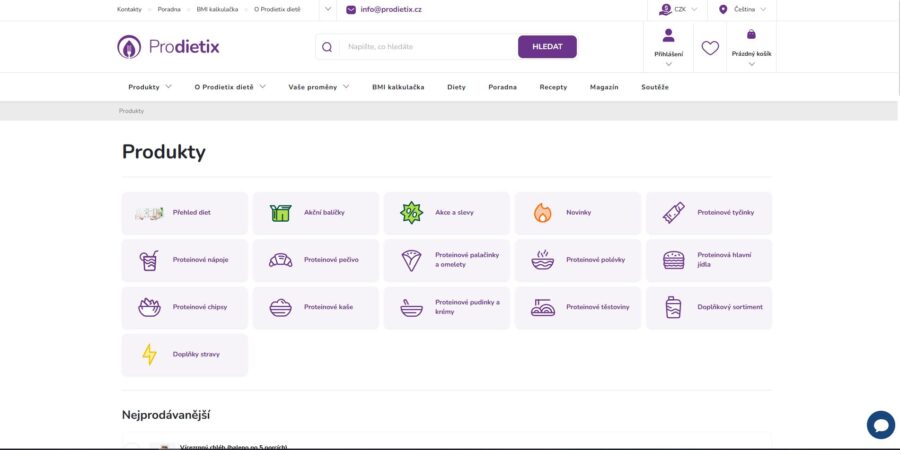Viewport: 900px width, 450px height.
Task: Click the Akce a slevy label
Action: [455, 212]
